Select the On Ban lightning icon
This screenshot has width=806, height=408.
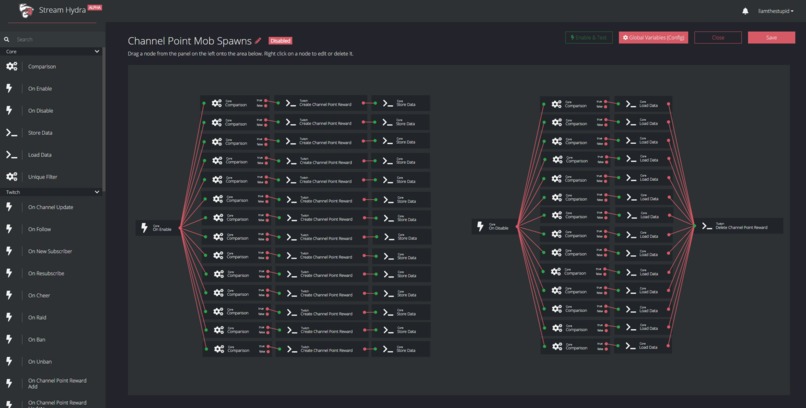pyautogui.click(x=9, y=340)
